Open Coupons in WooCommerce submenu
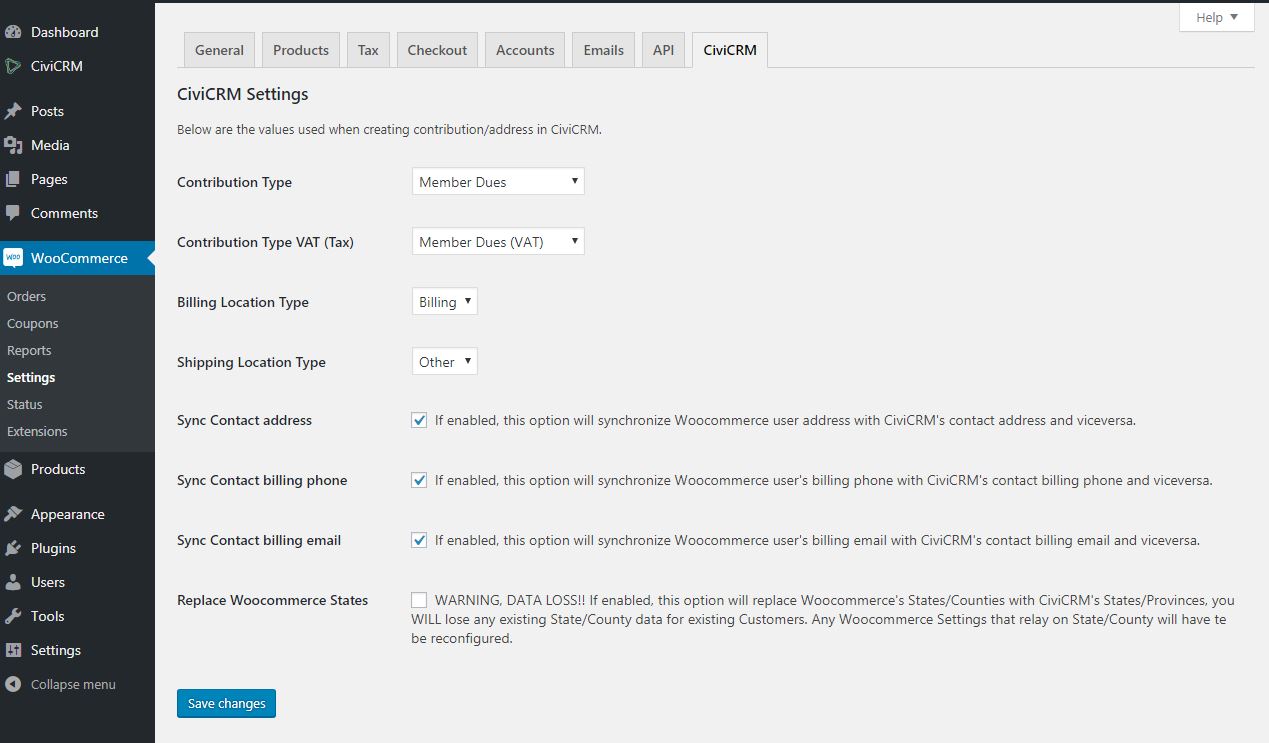Viewport: 1269px width, 743px height. [33, 323]
